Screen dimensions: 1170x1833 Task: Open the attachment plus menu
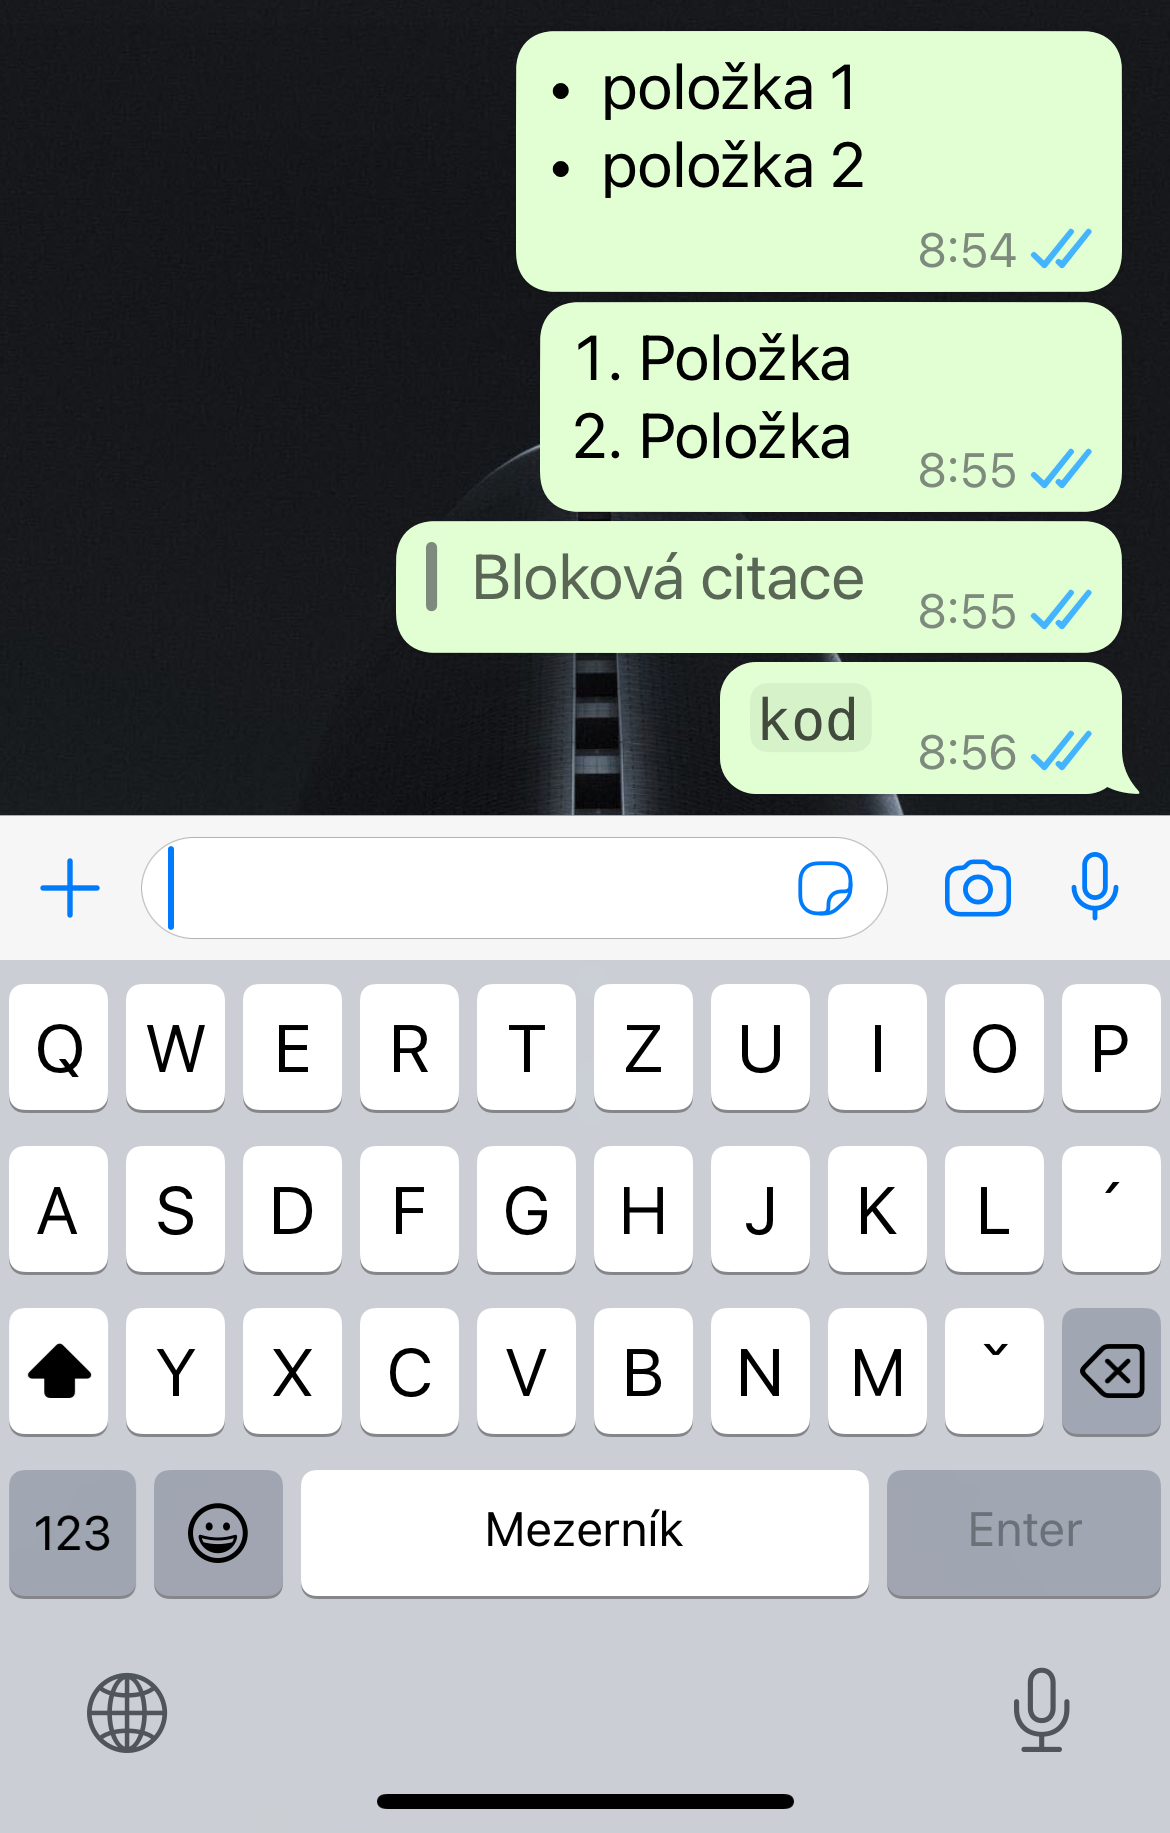pyautogui.click(x=70, y=888)
